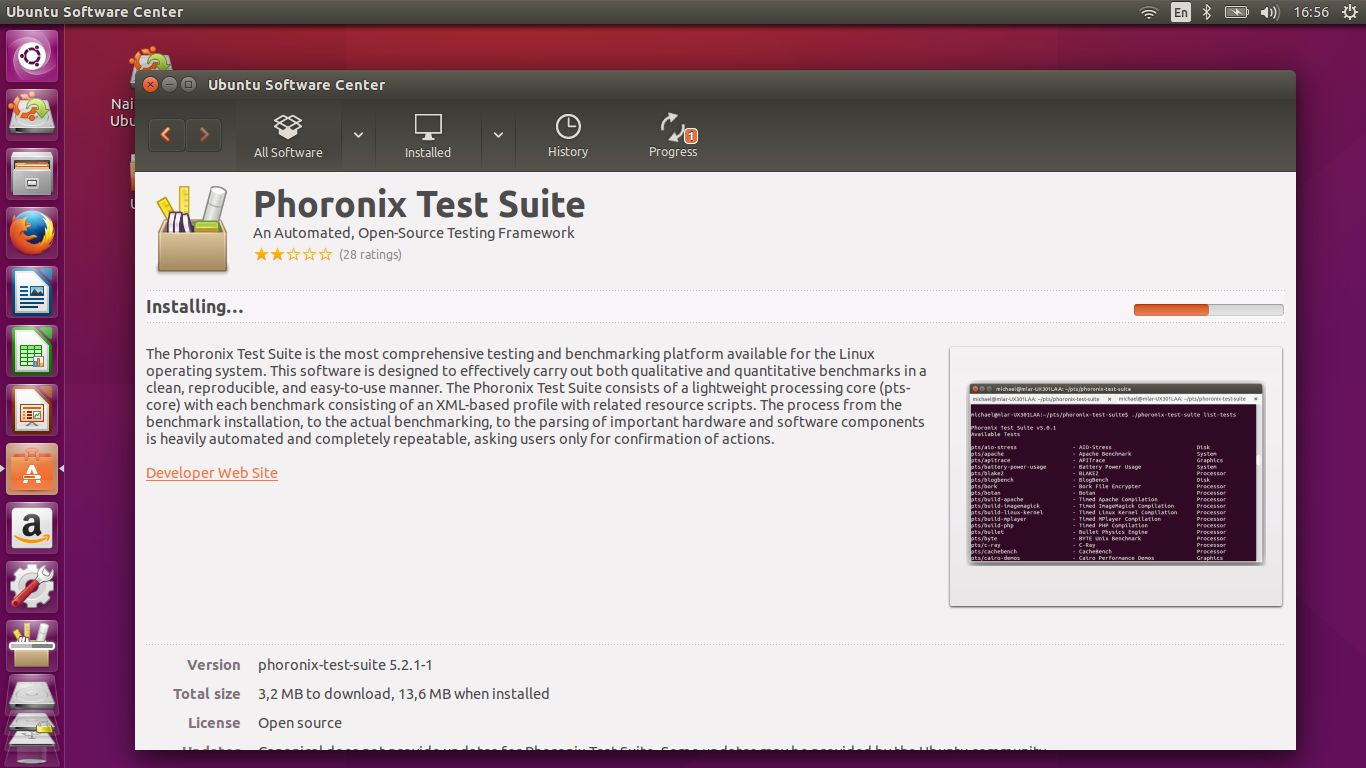
Task: Click the Phoronix Test Suite app icon
Action: [x=192, y=229]
